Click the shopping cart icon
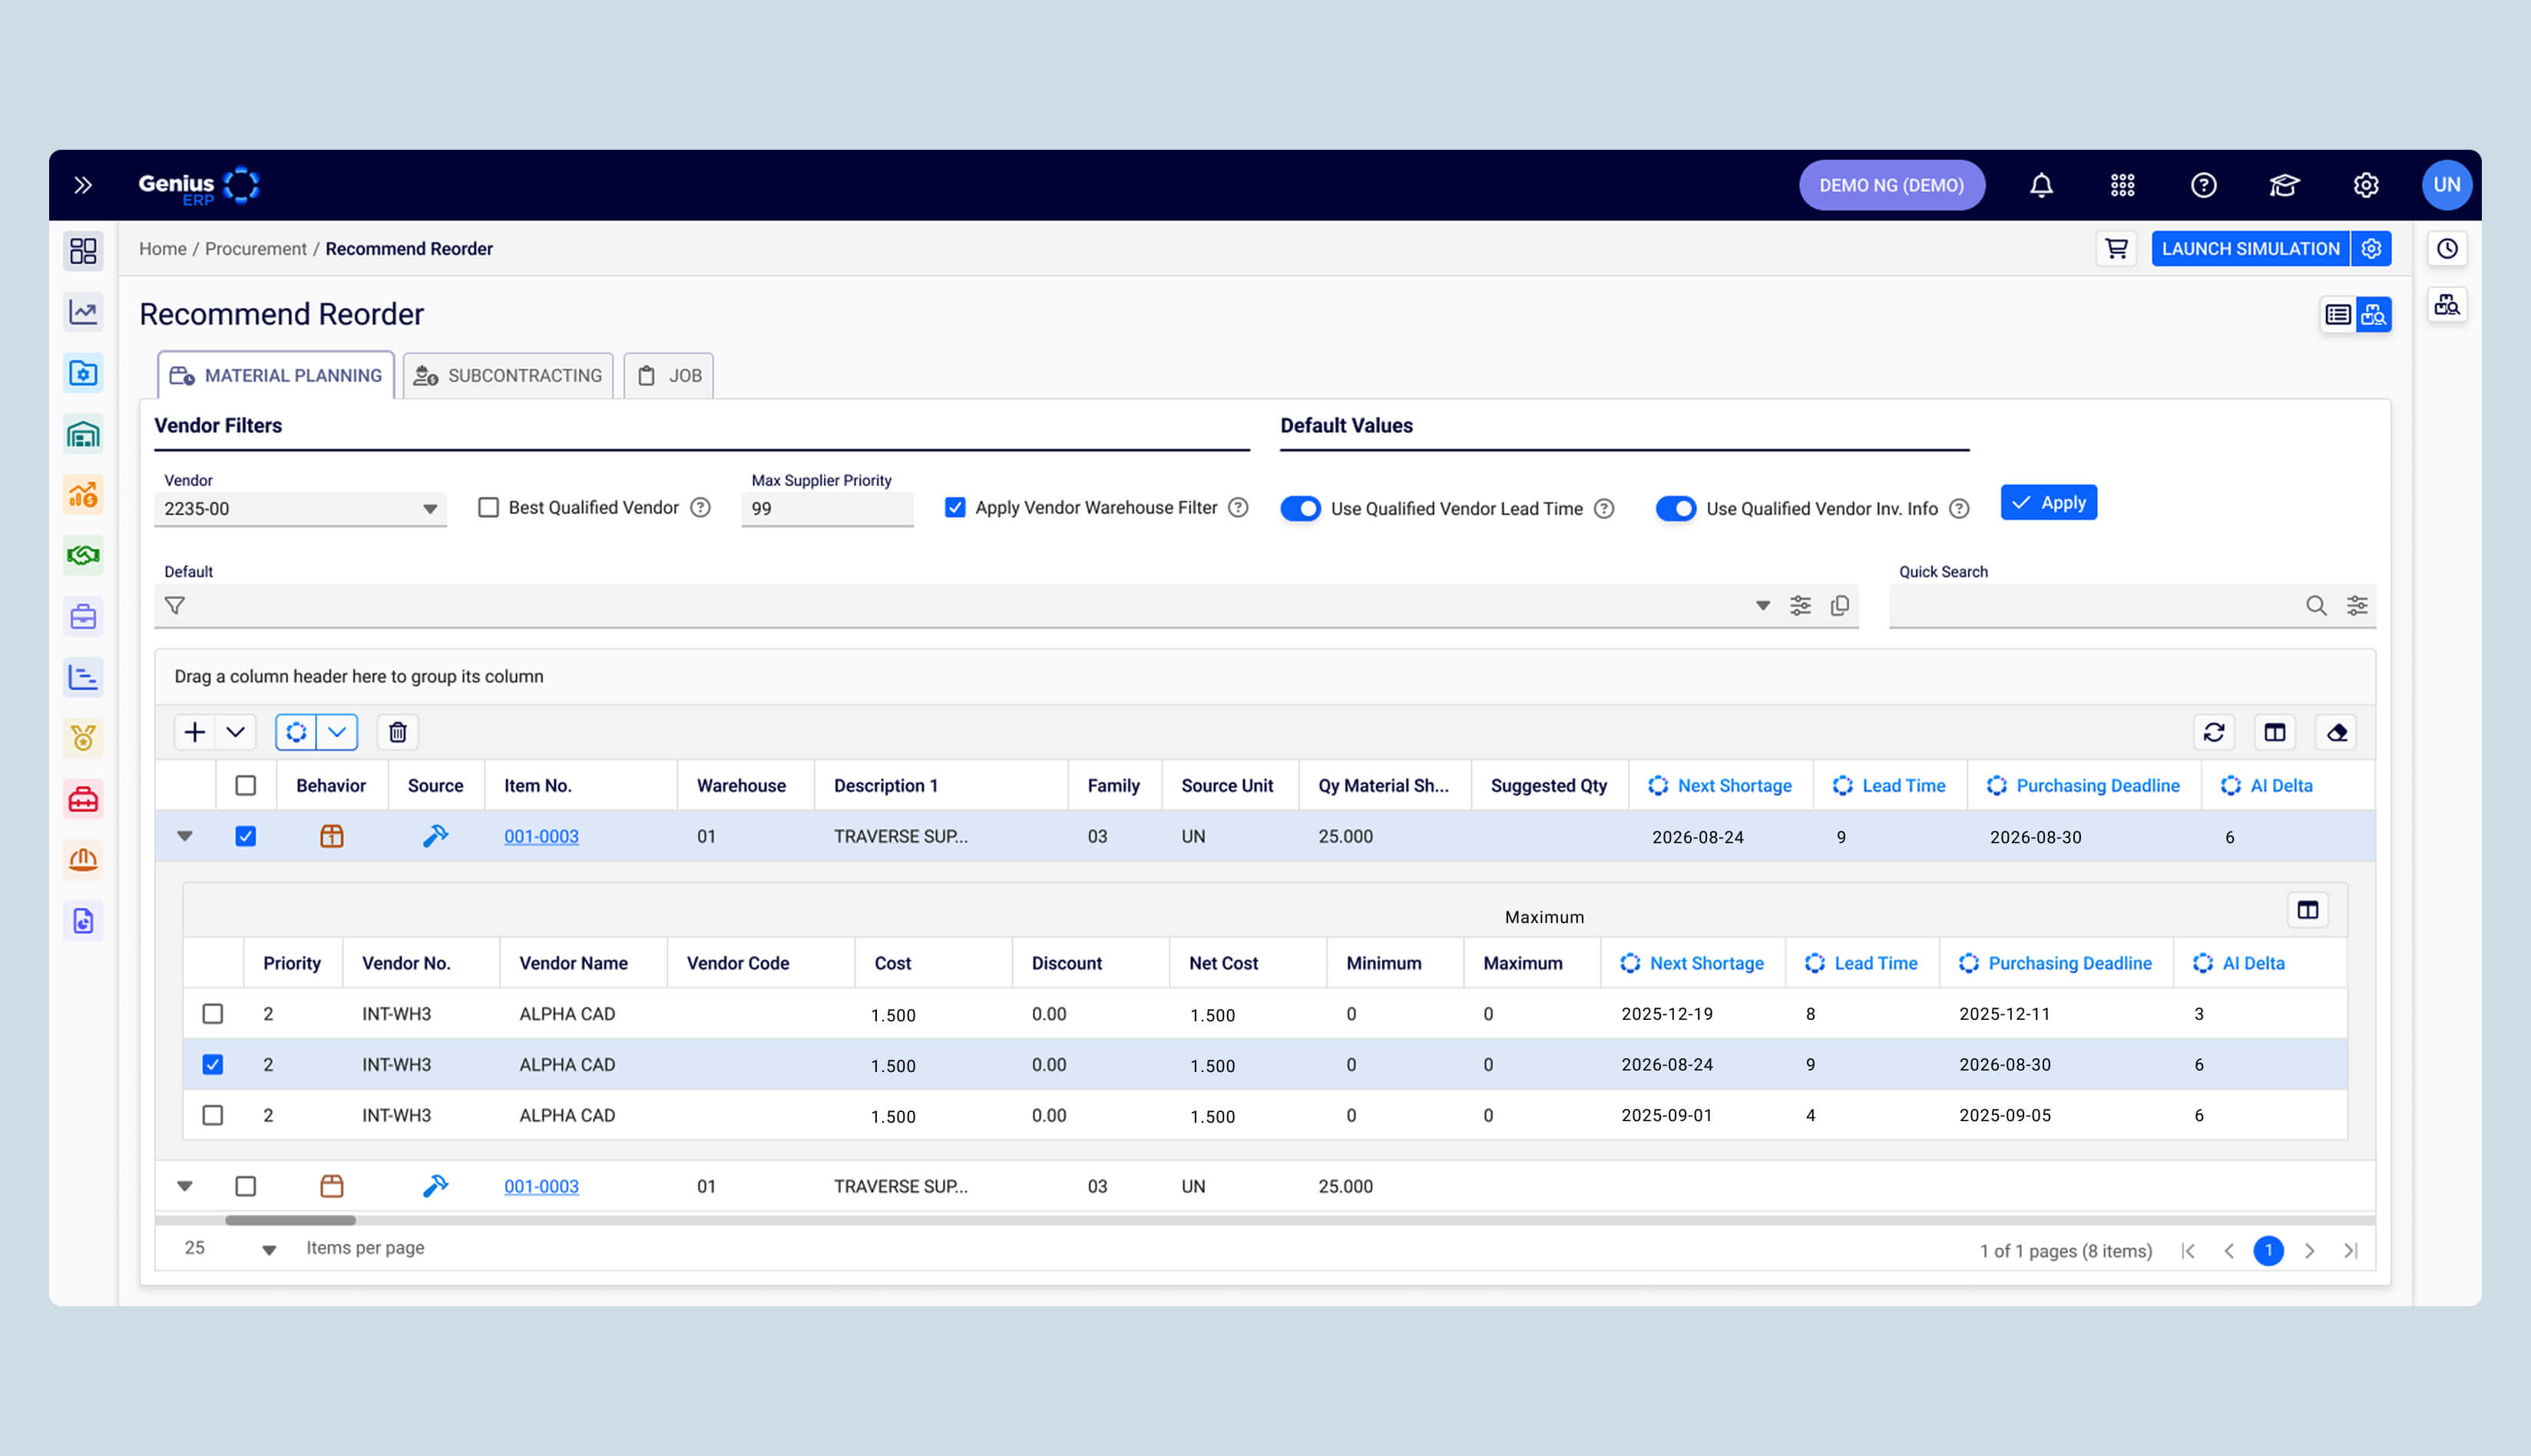The width and height of the screenshot is (2531, 1456). (x=2116, y=249)
